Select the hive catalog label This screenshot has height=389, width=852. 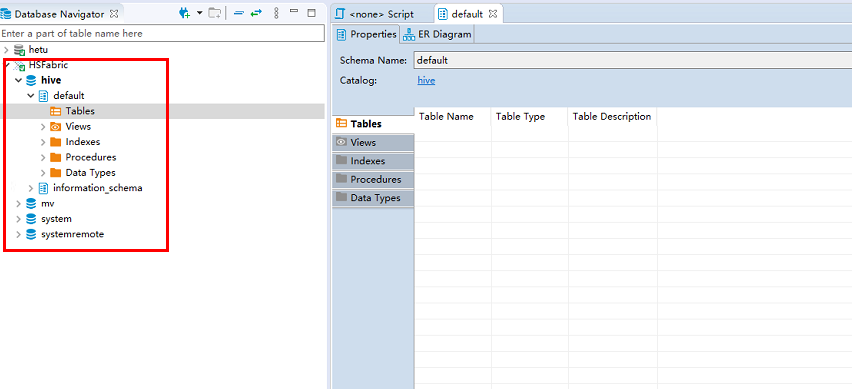[51, 80]
